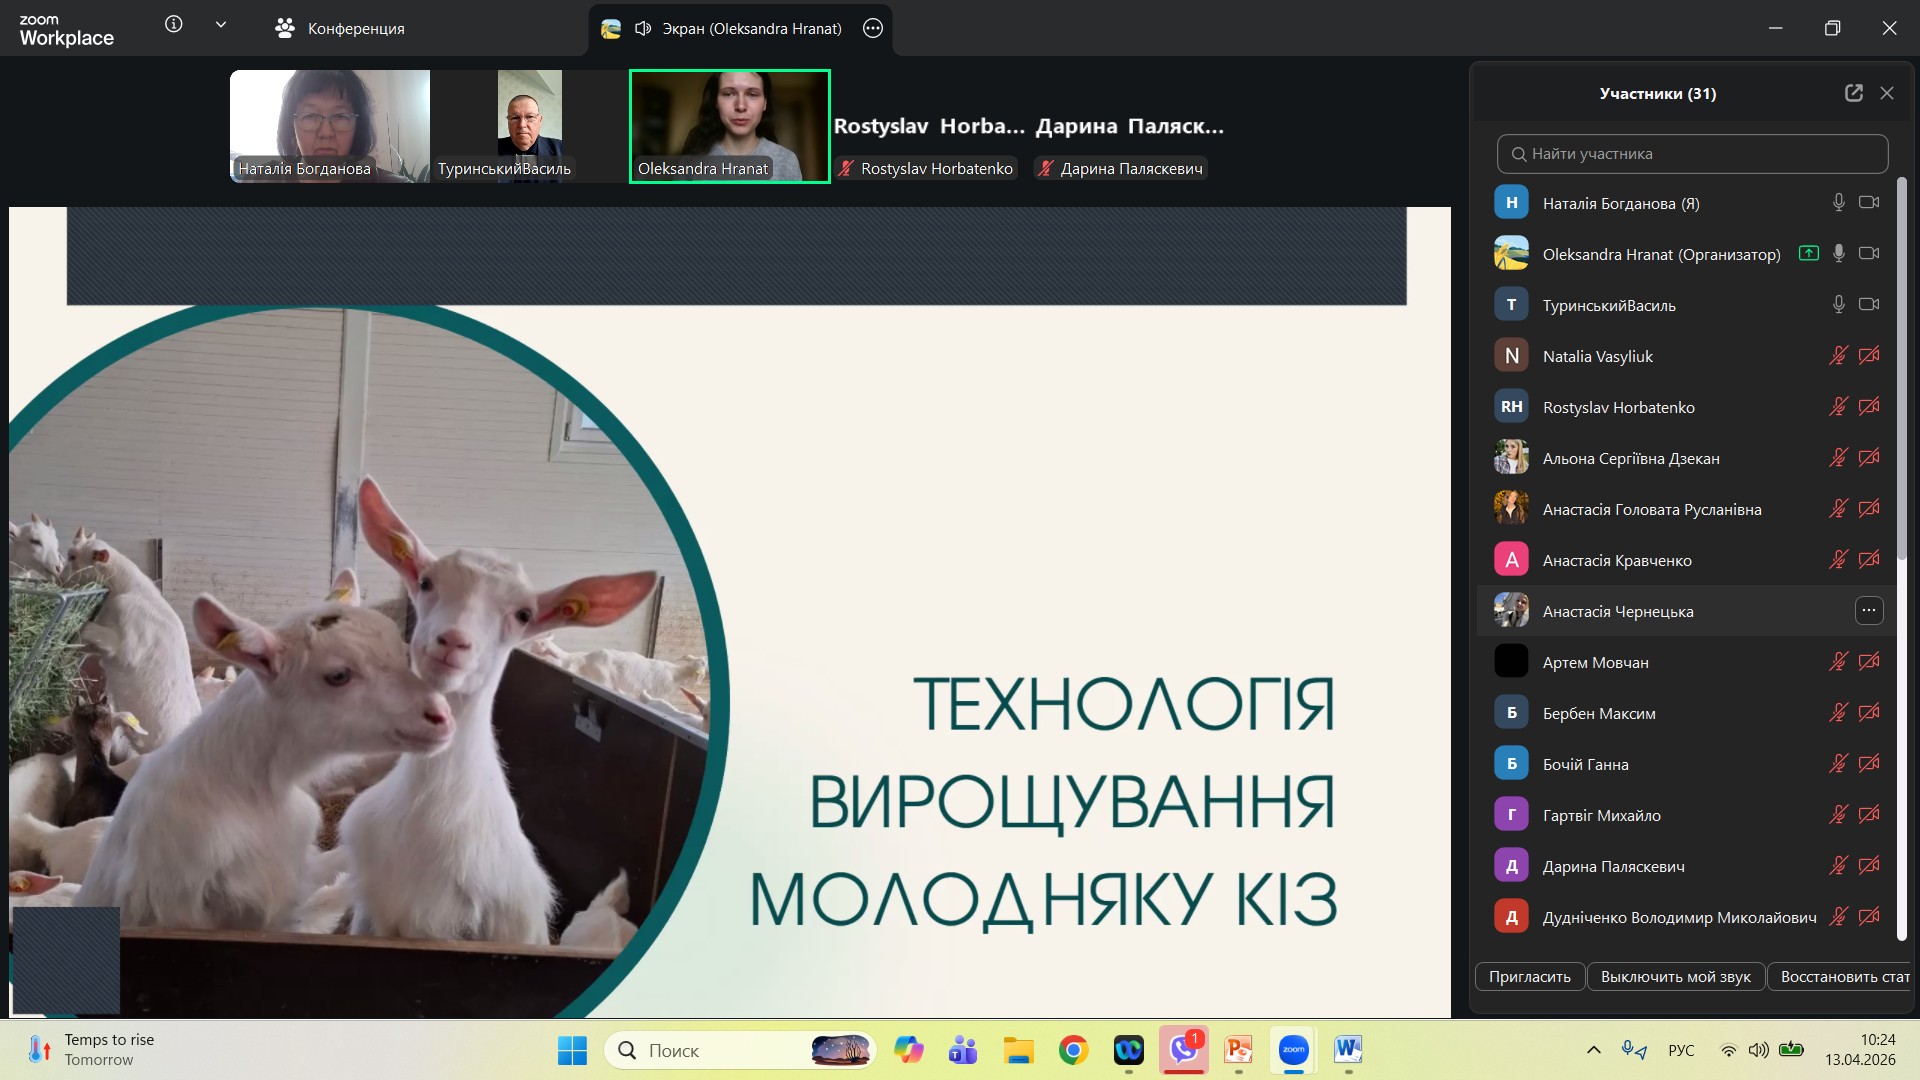Click Natalia Vasyliuk muted microphone icon
Screen dimensions: 1920x1080
(x=1838, y=356)
